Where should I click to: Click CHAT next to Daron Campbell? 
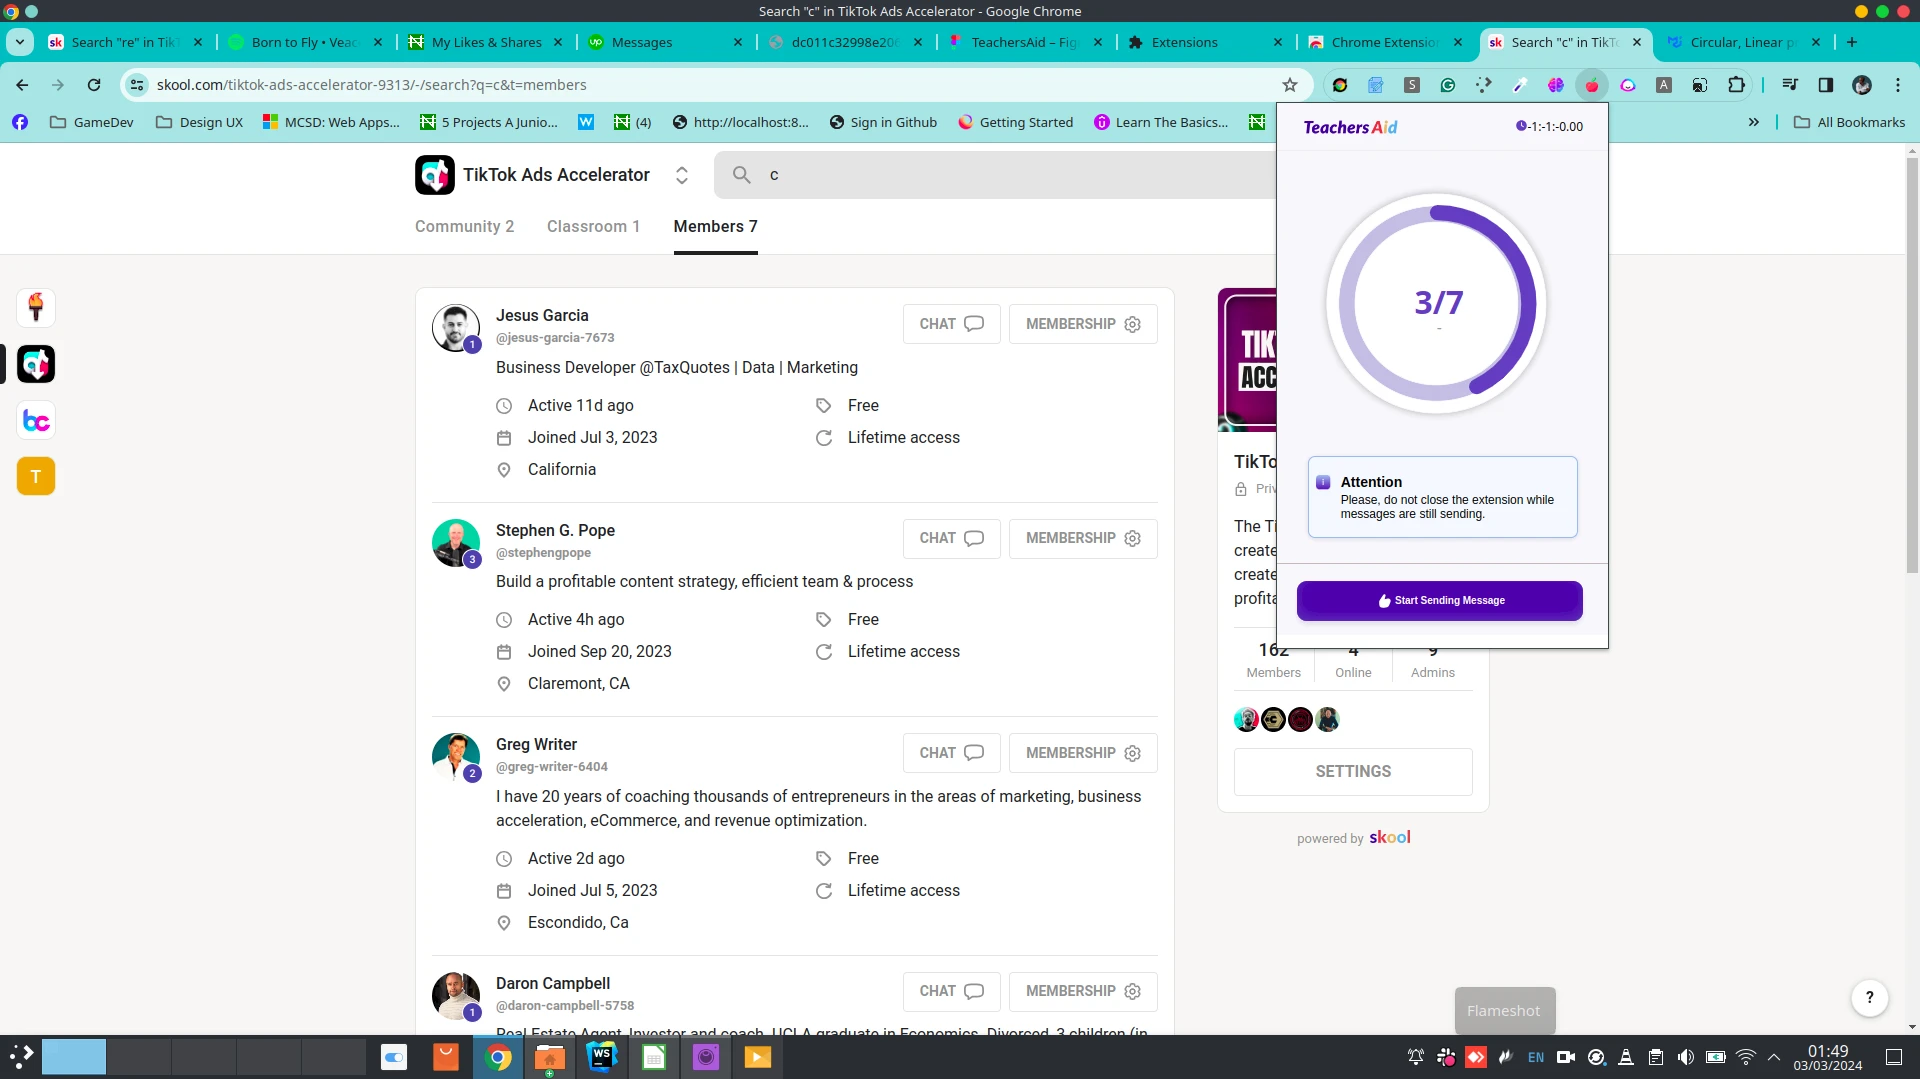coord(950,991)
